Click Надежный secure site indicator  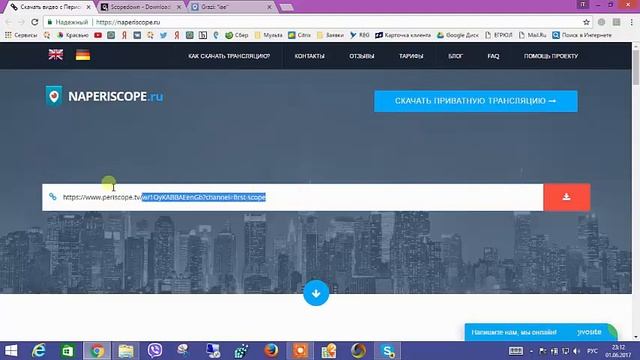coord(68,22)
